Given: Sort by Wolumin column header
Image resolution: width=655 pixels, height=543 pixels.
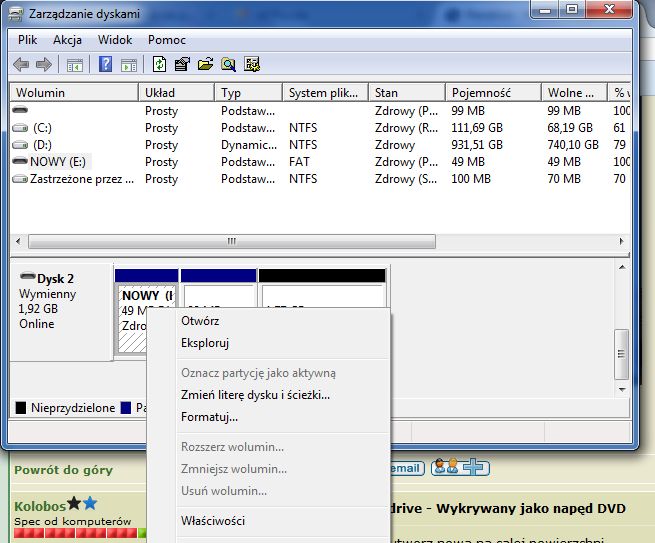Looking at the screenshot, I should coord(74,92).
